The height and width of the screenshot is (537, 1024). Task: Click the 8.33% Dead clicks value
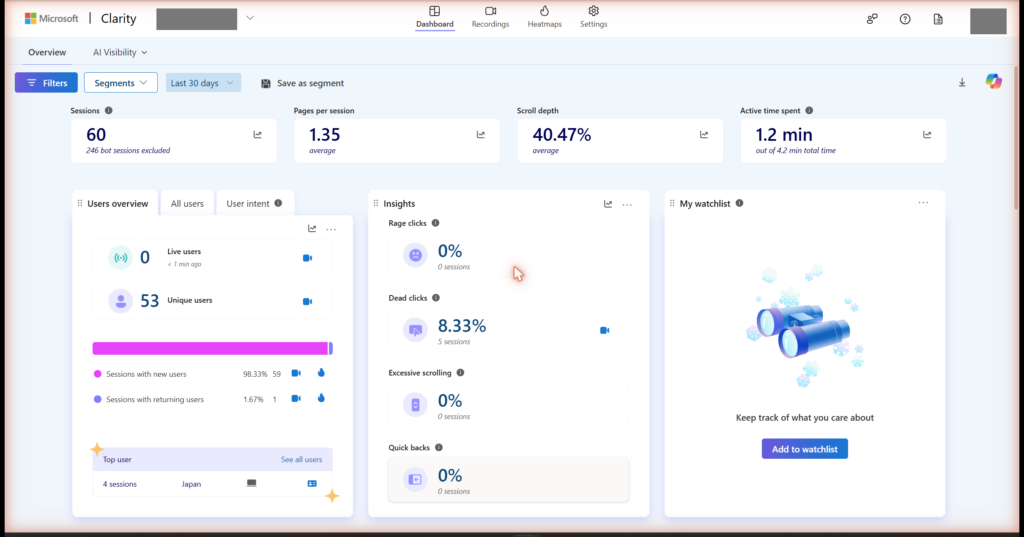462,325
